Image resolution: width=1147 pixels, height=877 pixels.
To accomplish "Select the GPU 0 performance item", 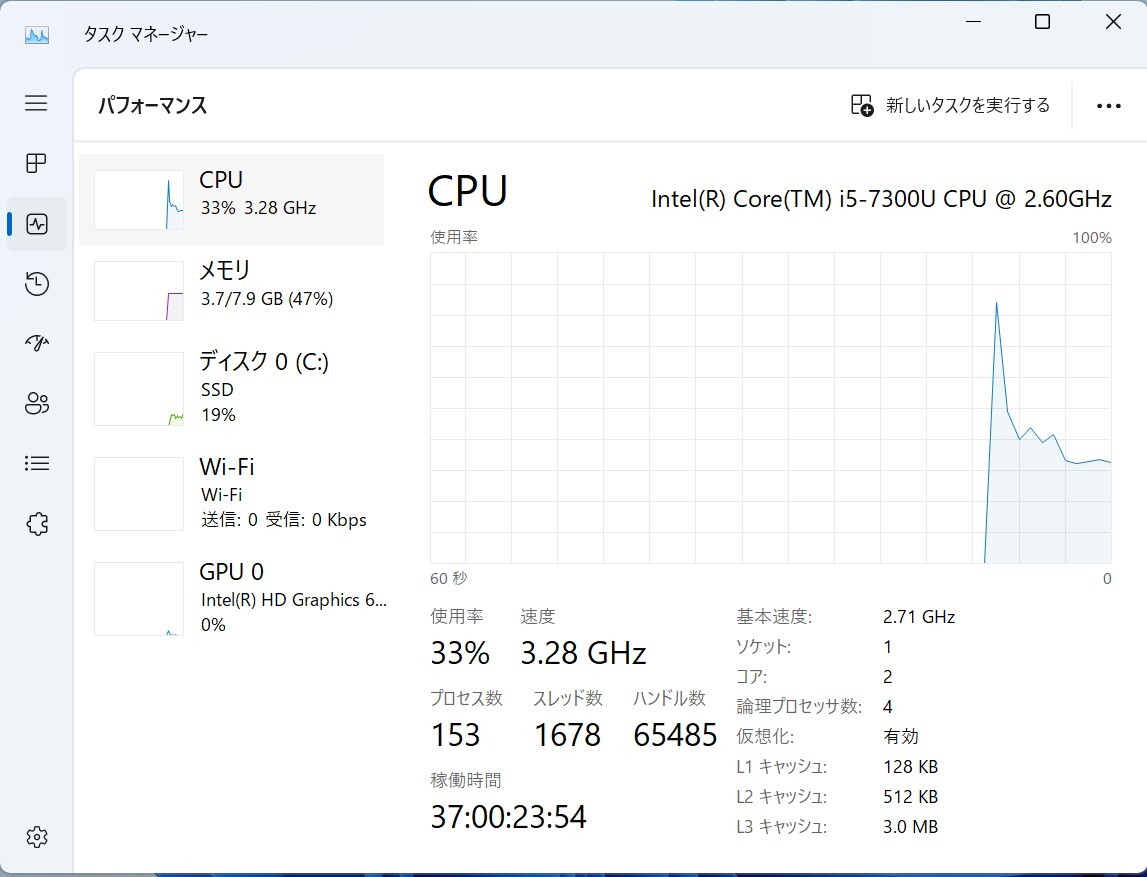I will [231, 598].
